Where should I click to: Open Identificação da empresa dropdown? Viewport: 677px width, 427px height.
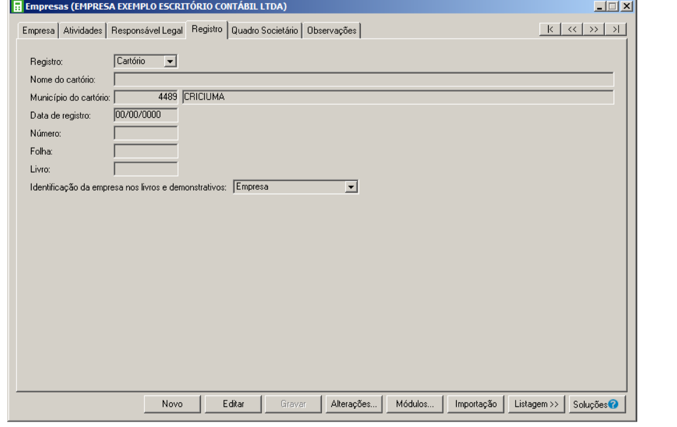click(351, 187)
